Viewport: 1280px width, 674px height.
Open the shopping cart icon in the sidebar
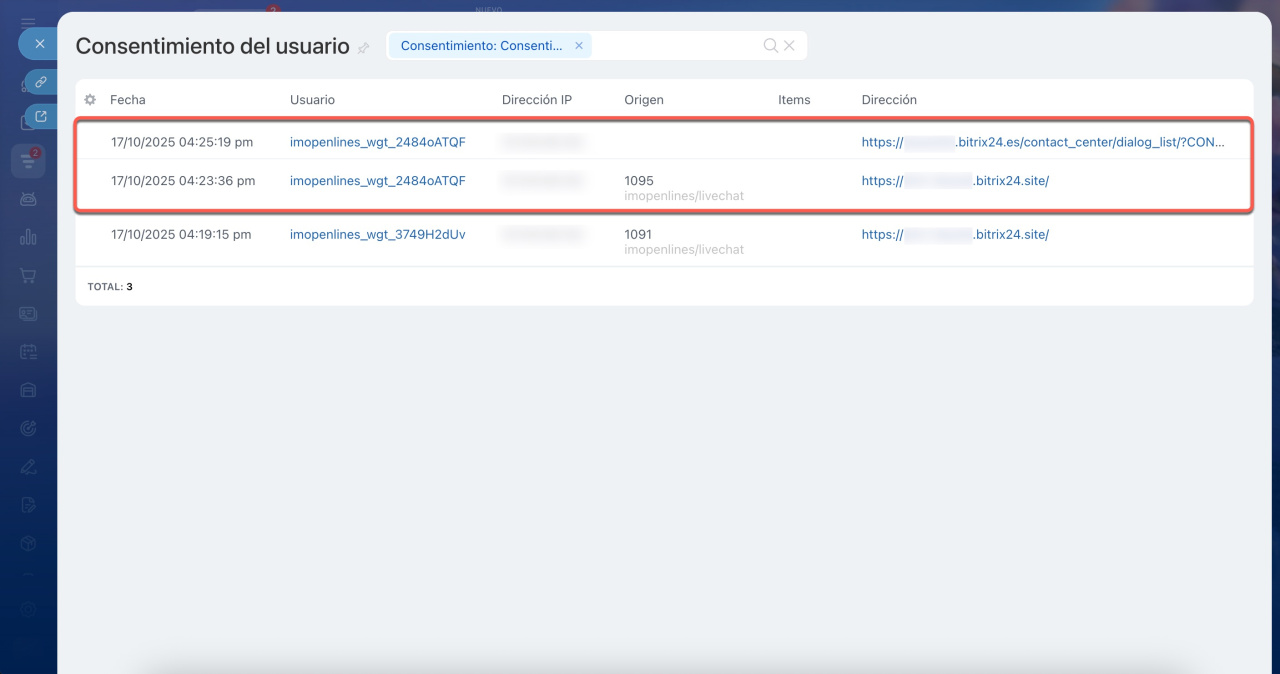pyautogui.click(x=28, y=275)
